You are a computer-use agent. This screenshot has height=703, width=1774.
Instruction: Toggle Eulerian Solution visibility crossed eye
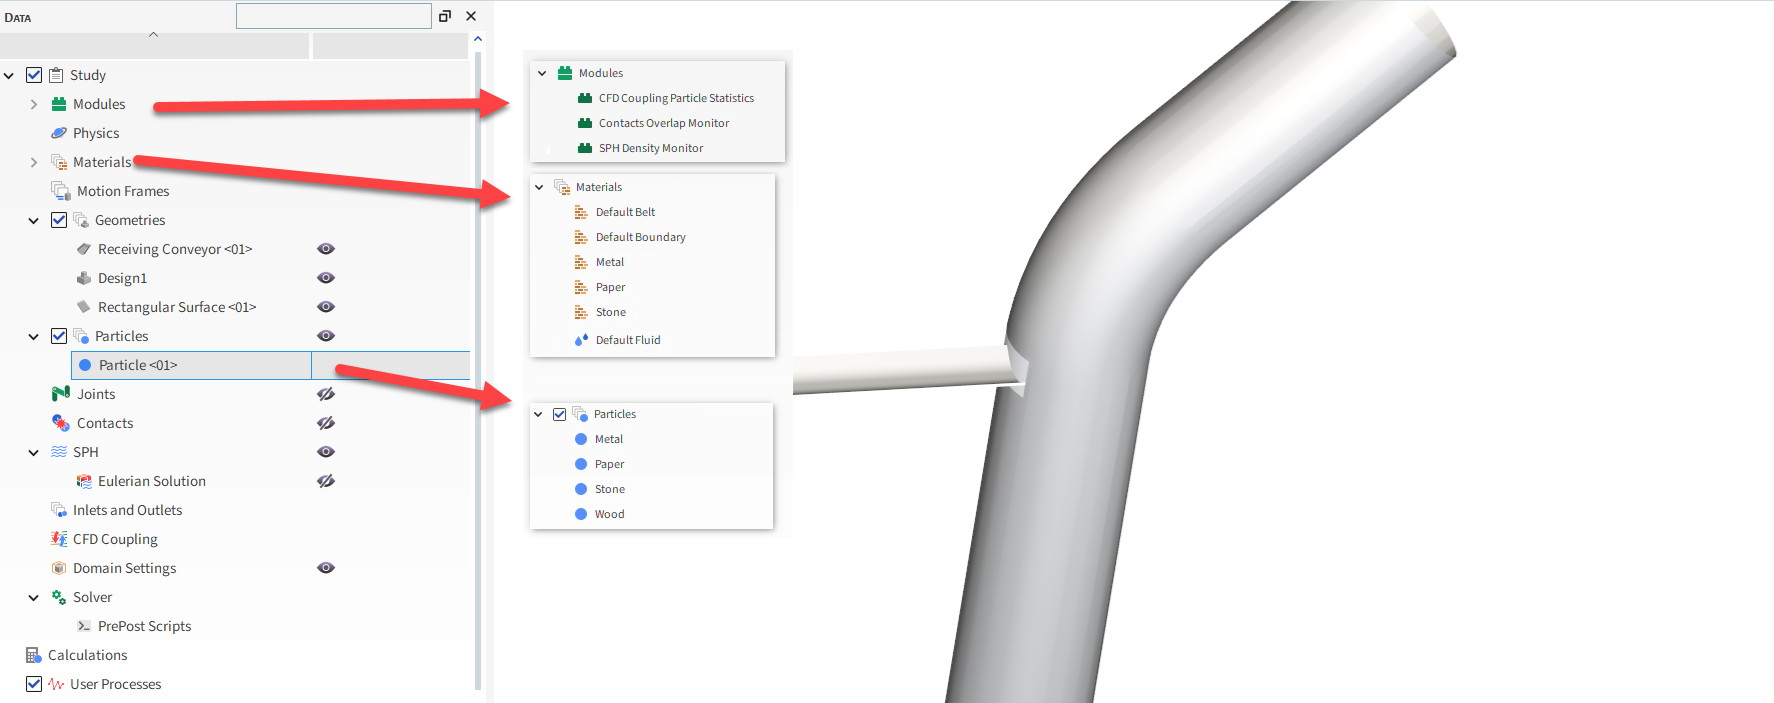pos(326,481)
